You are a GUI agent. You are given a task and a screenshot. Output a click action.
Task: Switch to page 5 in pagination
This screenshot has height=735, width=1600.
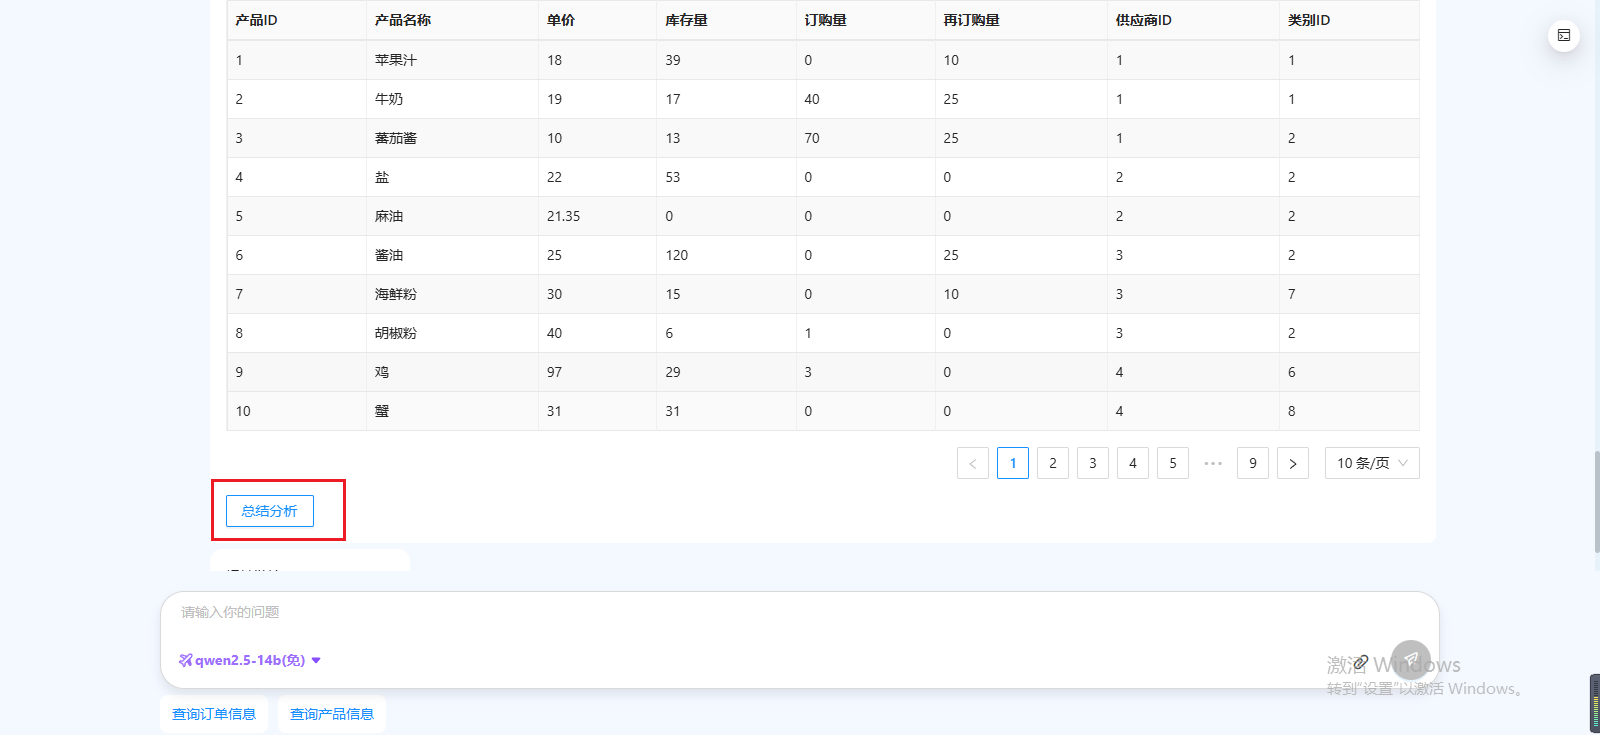[1173, 463]
